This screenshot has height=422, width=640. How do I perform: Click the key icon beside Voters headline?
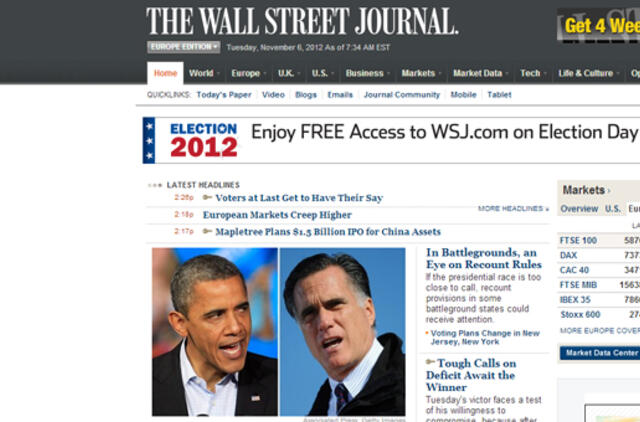pyautogui.click(x=207, y=198)
